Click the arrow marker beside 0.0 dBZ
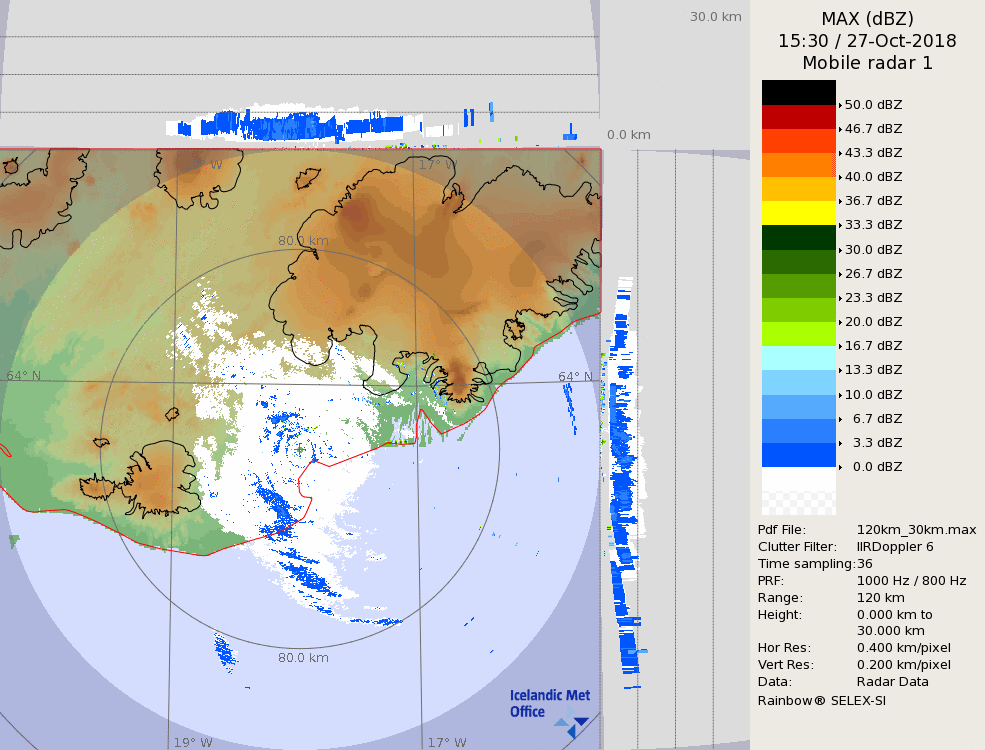Image resolution: width=985 pixels, height=750 pixels. pyautogui.click(x=840, y=467)
